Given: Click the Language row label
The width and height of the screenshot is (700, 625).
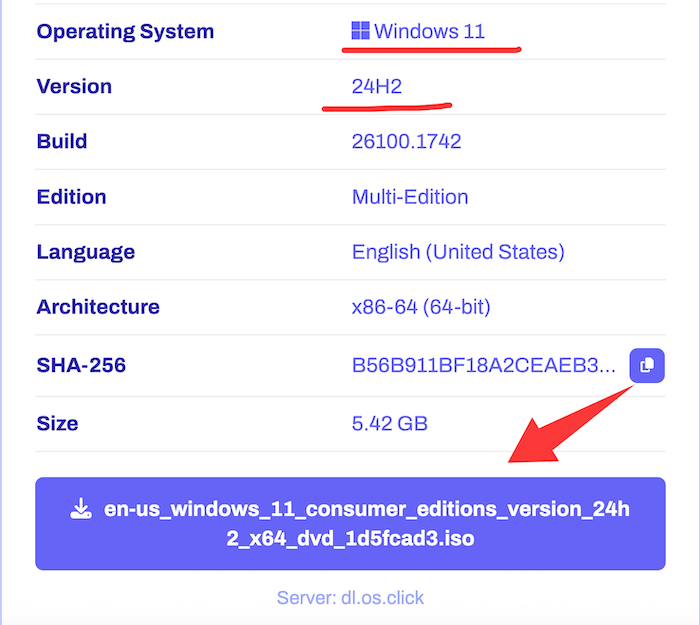Looking at the screenshot, I should pyautogui.click(x=86, y=252).
